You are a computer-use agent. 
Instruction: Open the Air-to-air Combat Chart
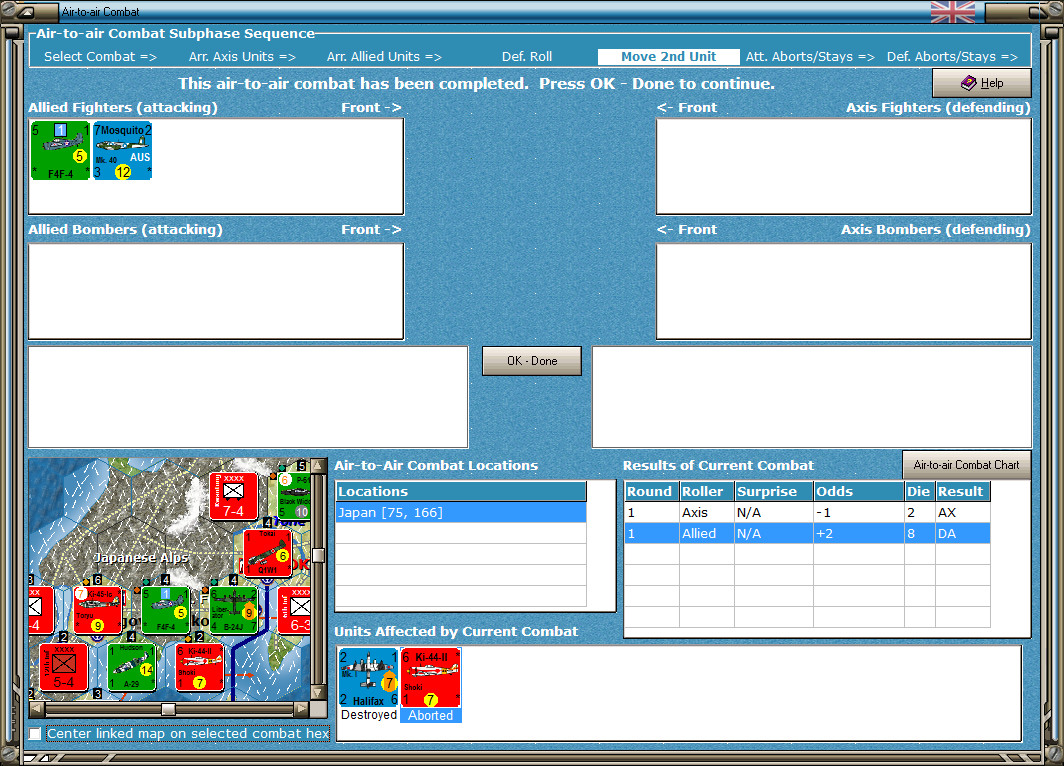(x=966, y=465)
